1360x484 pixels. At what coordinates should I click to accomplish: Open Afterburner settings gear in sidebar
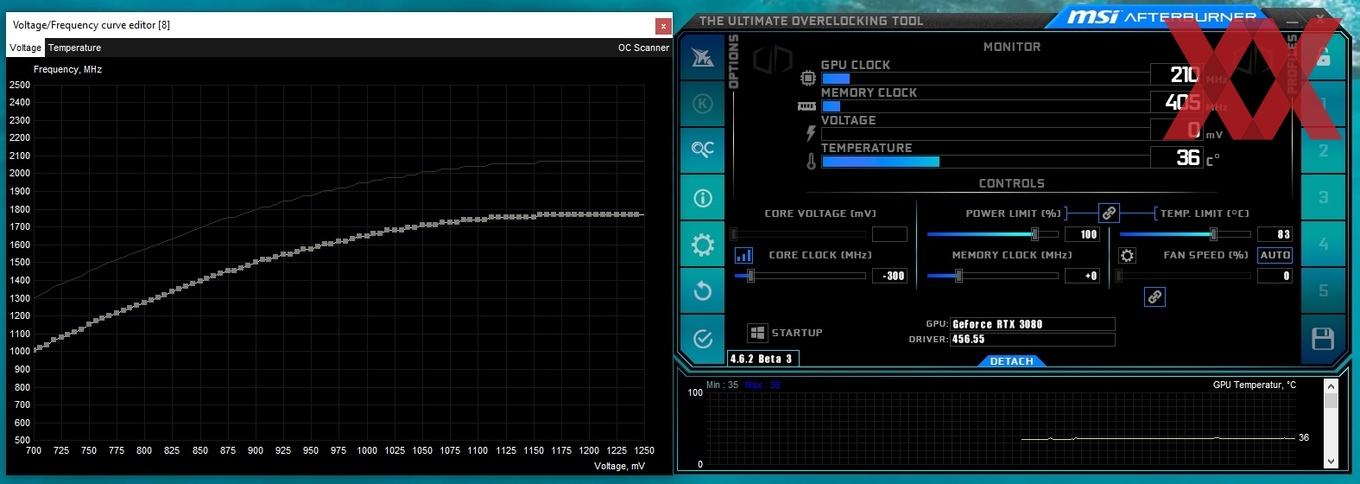coord(702,244)
